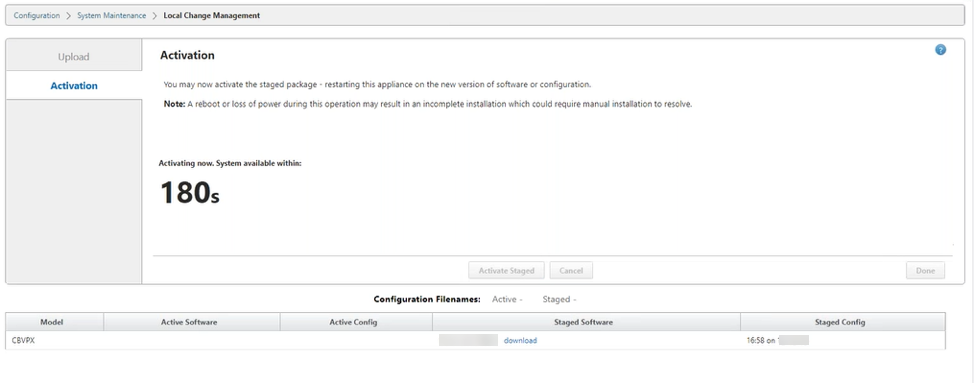
Task: Click the Staged Config column header
Action: click(x=840, y=322)
